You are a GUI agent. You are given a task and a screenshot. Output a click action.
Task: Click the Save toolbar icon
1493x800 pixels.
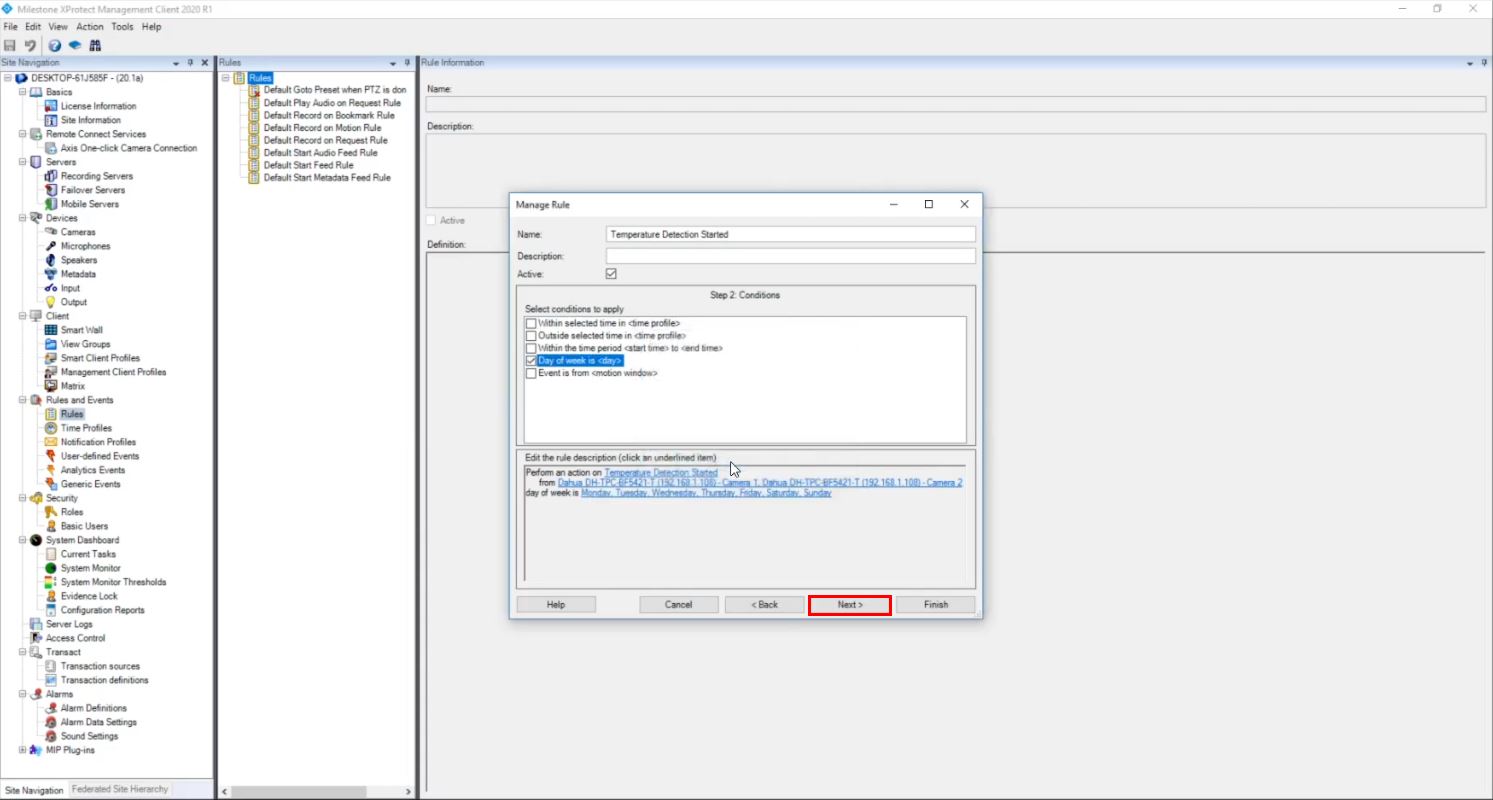(10, 45)
